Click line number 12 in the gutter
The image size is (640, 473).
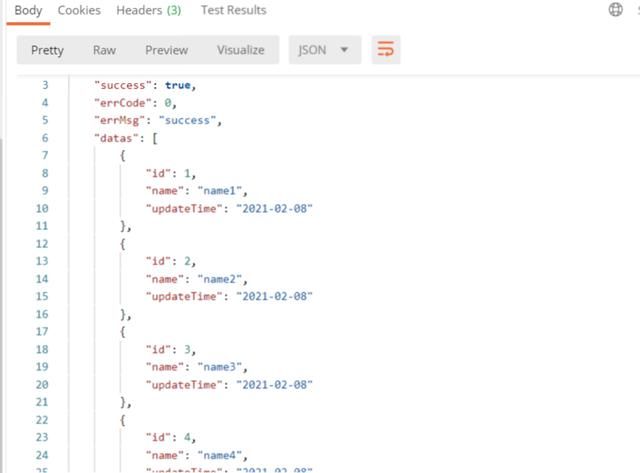(x=41, y=243)
